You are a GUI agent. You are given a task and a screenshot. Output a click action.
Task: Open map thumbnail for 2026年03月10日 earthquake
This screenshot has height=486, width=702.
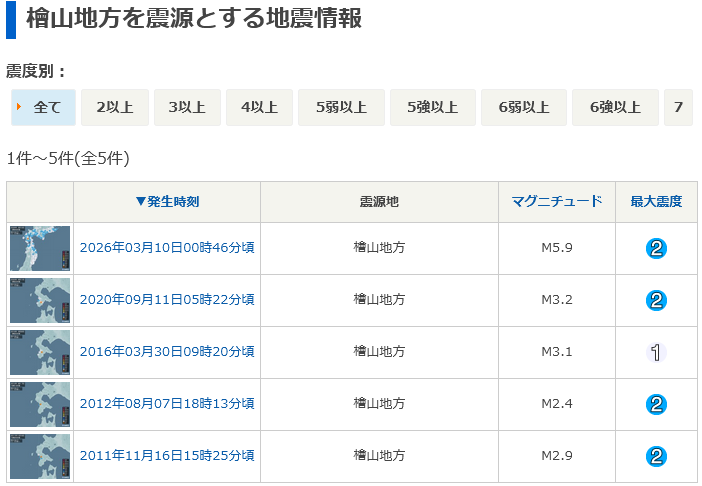40,248
